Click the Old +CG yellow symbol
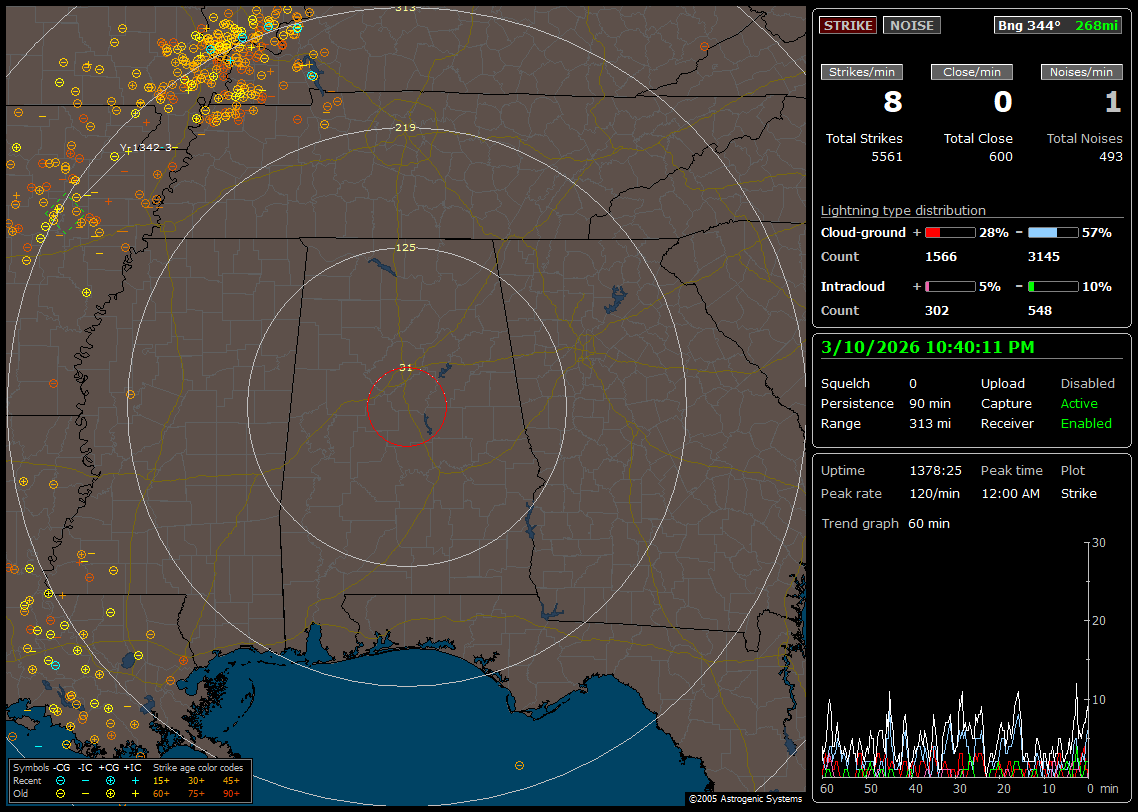The width and height of the screenshot is (1138, 812). point(110,793)
